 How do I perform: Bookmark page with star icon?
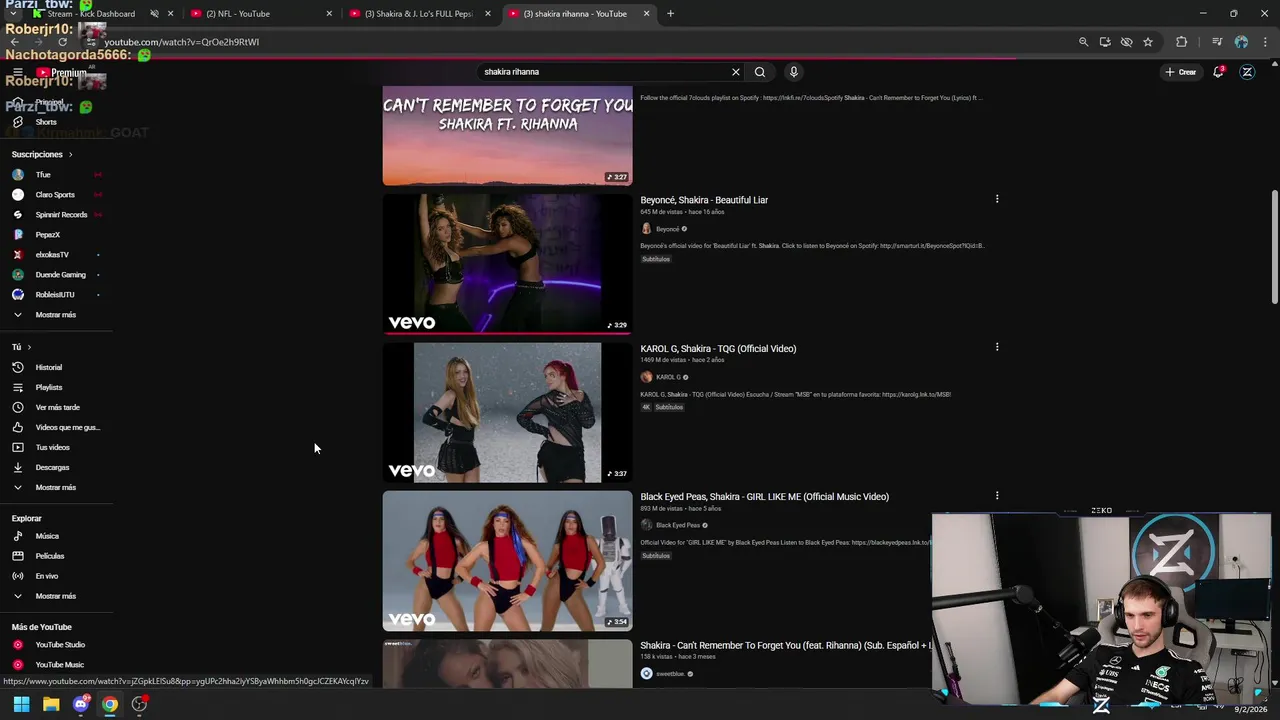pyautogui.click(x=1148, y=42)
